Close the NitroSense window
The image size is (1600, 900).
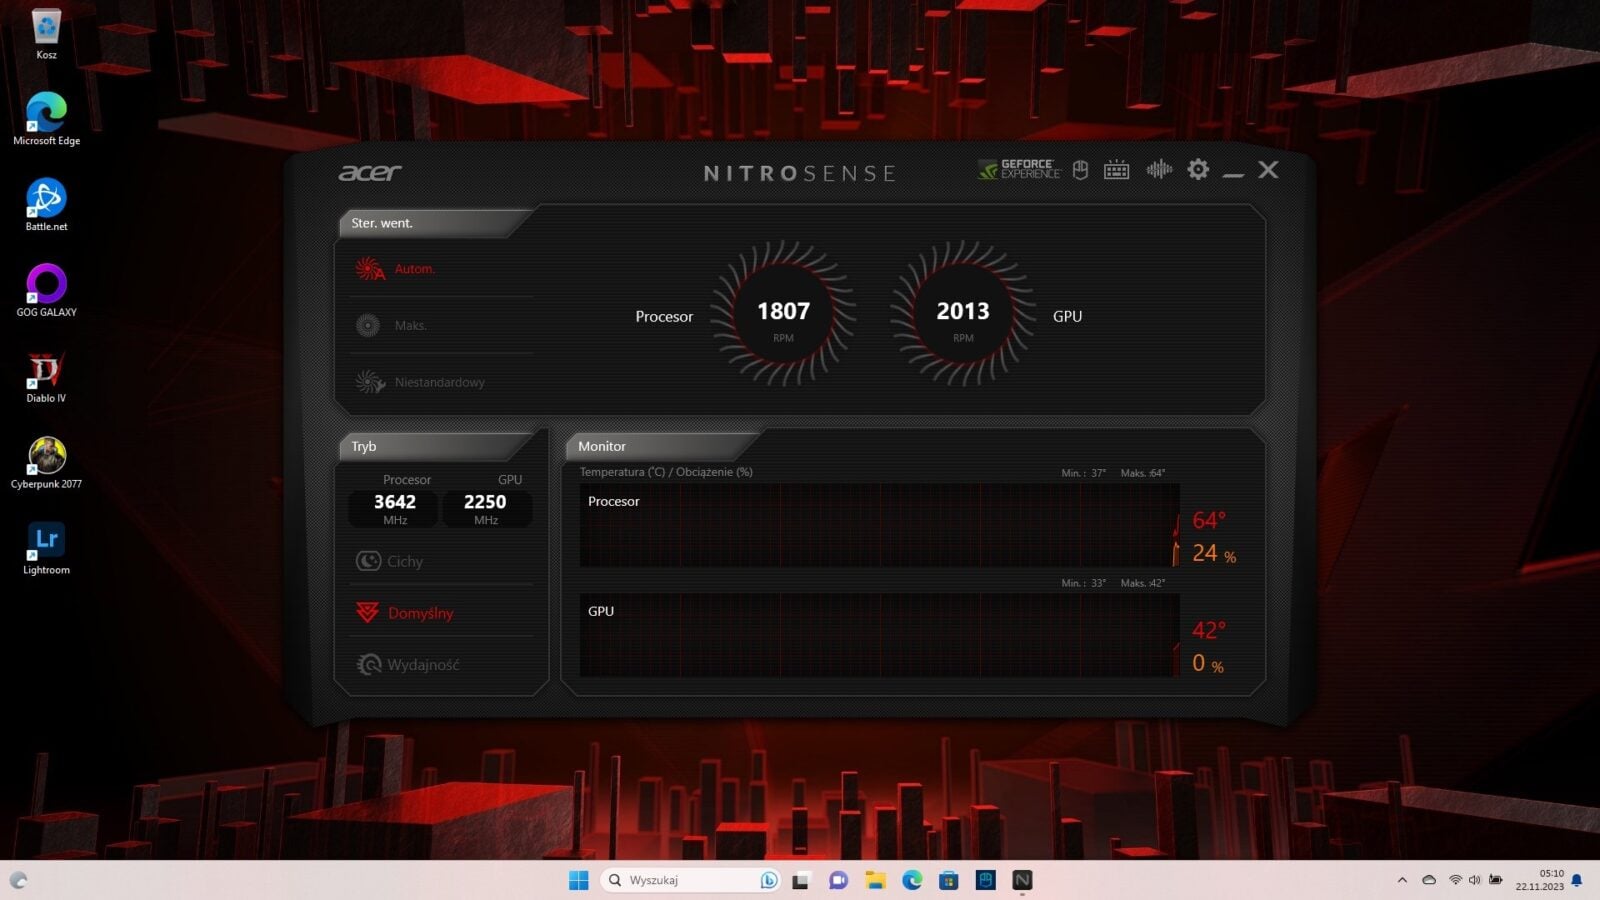(1268, 170)
